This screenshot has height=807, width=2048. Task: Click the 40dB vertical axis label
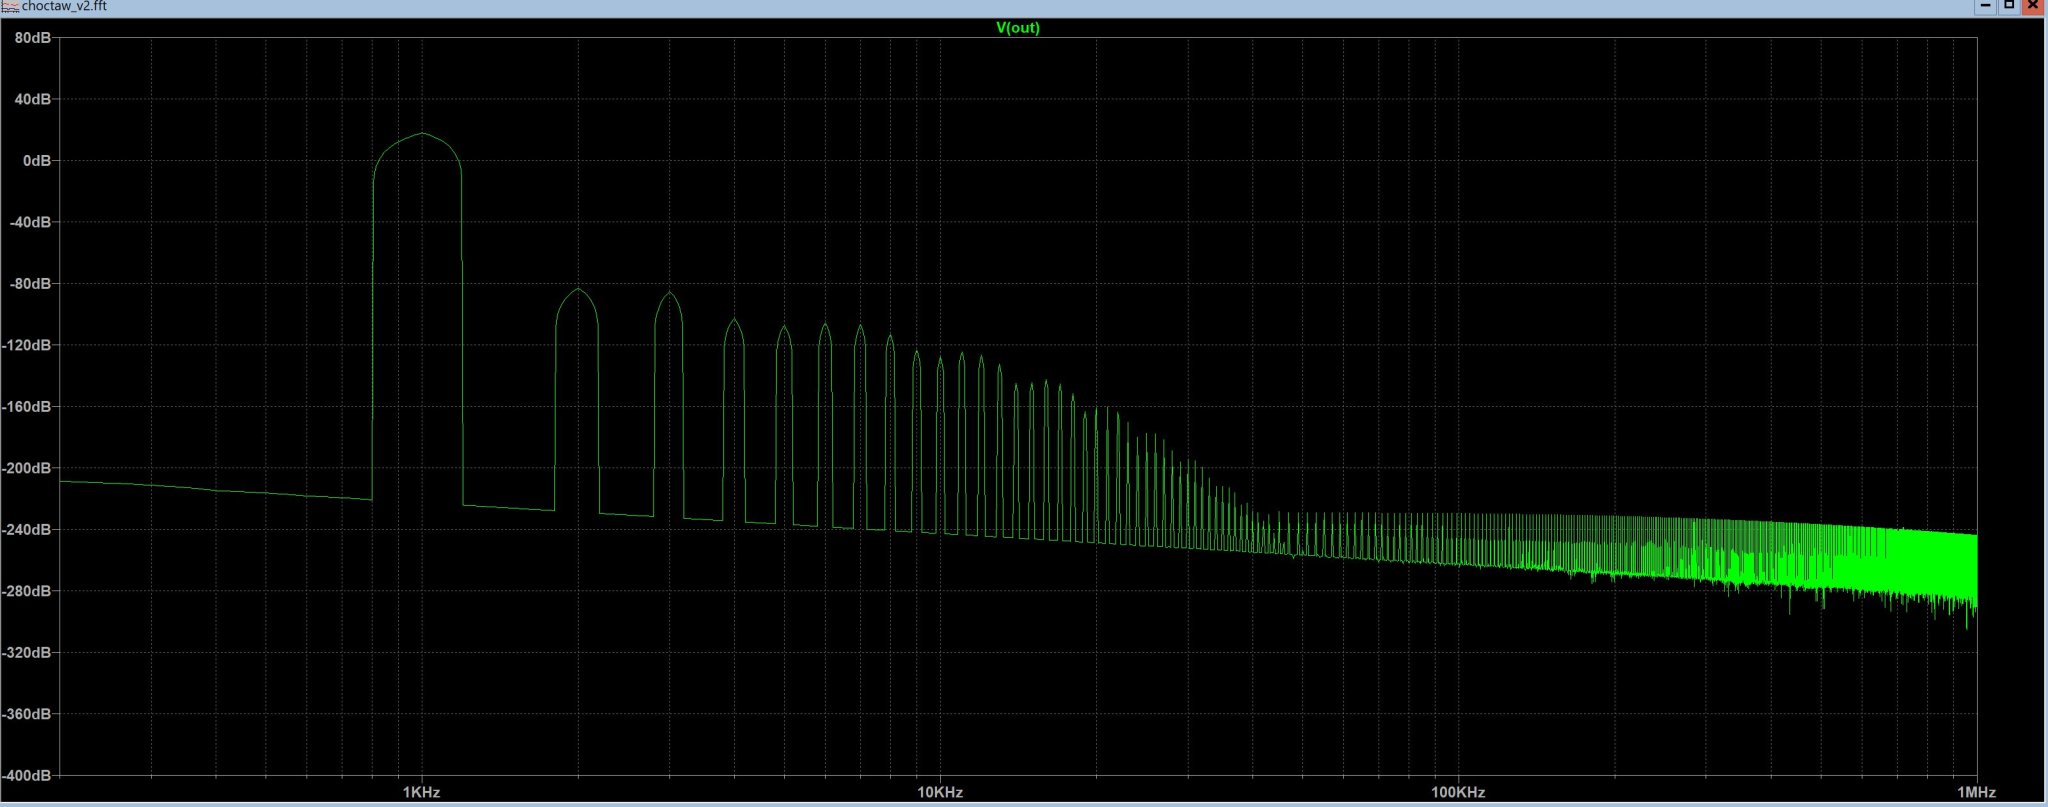click(x=33, y=99)
